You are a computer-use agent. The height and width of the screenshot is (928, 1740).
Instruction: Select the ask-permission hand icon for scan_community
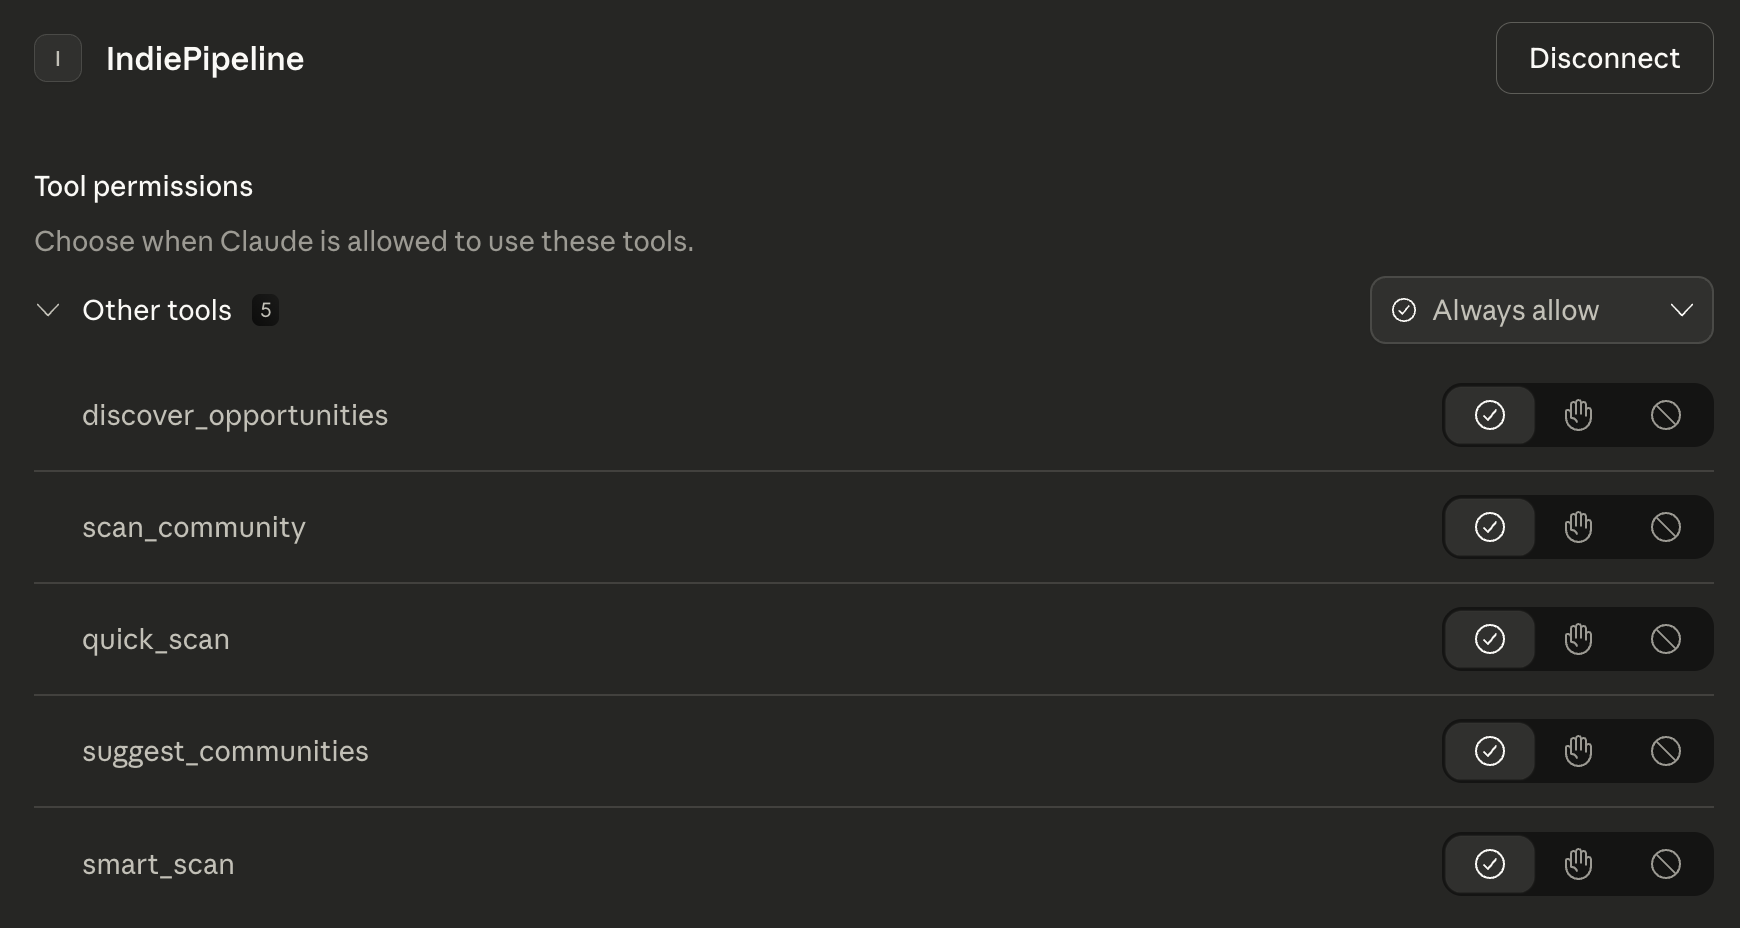[1578, 527]
